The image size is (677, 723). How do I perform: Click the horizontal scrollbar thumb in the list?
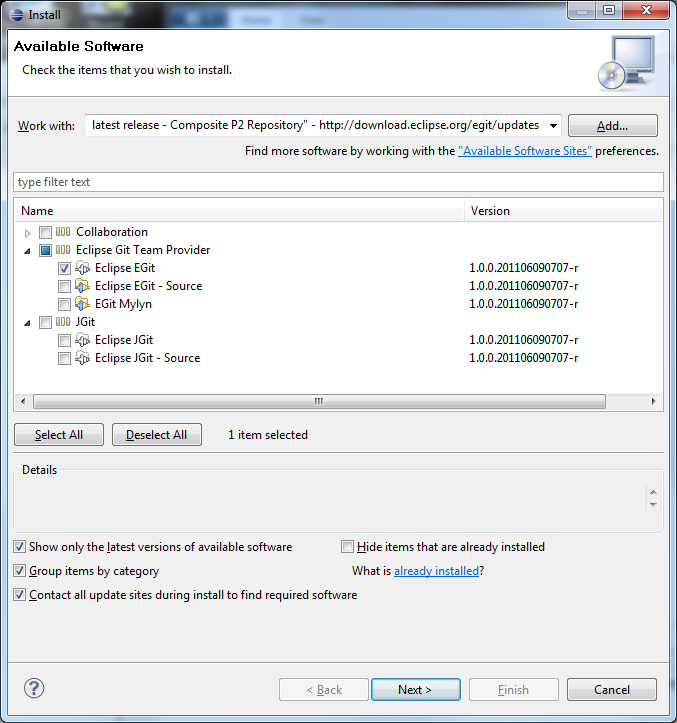pos(319,401)
